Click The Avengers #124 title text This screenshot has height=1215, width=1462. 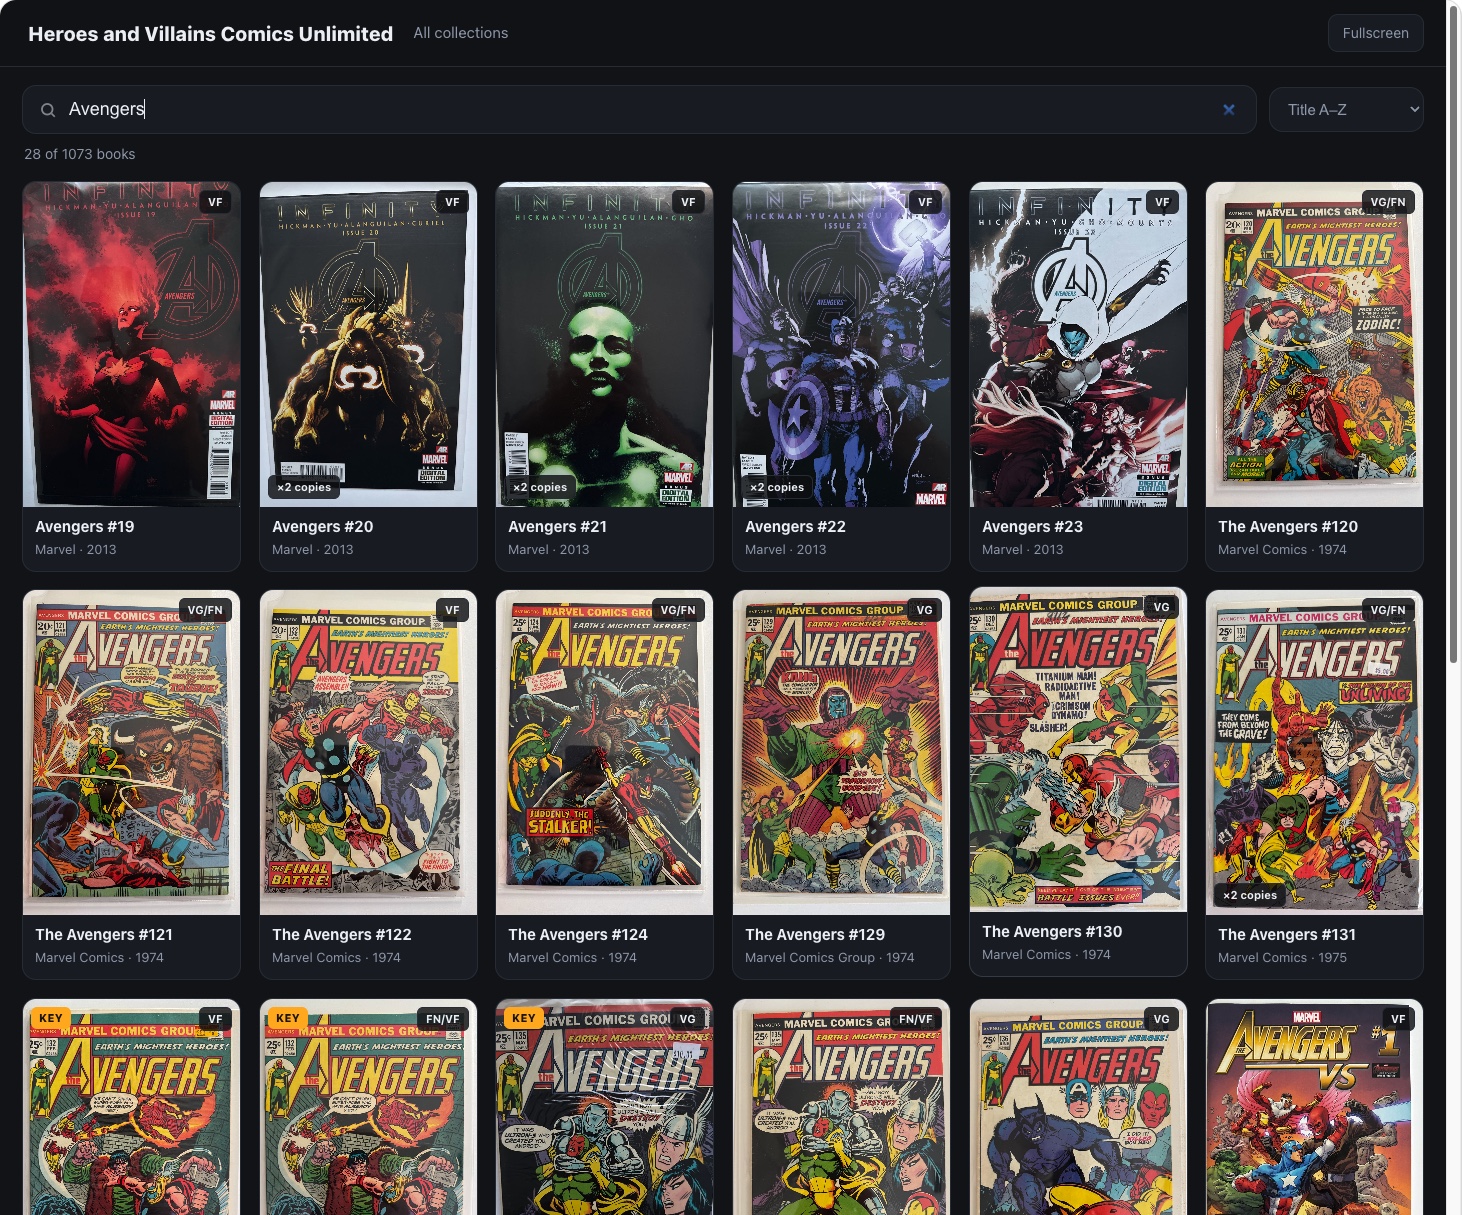(578, 935)
